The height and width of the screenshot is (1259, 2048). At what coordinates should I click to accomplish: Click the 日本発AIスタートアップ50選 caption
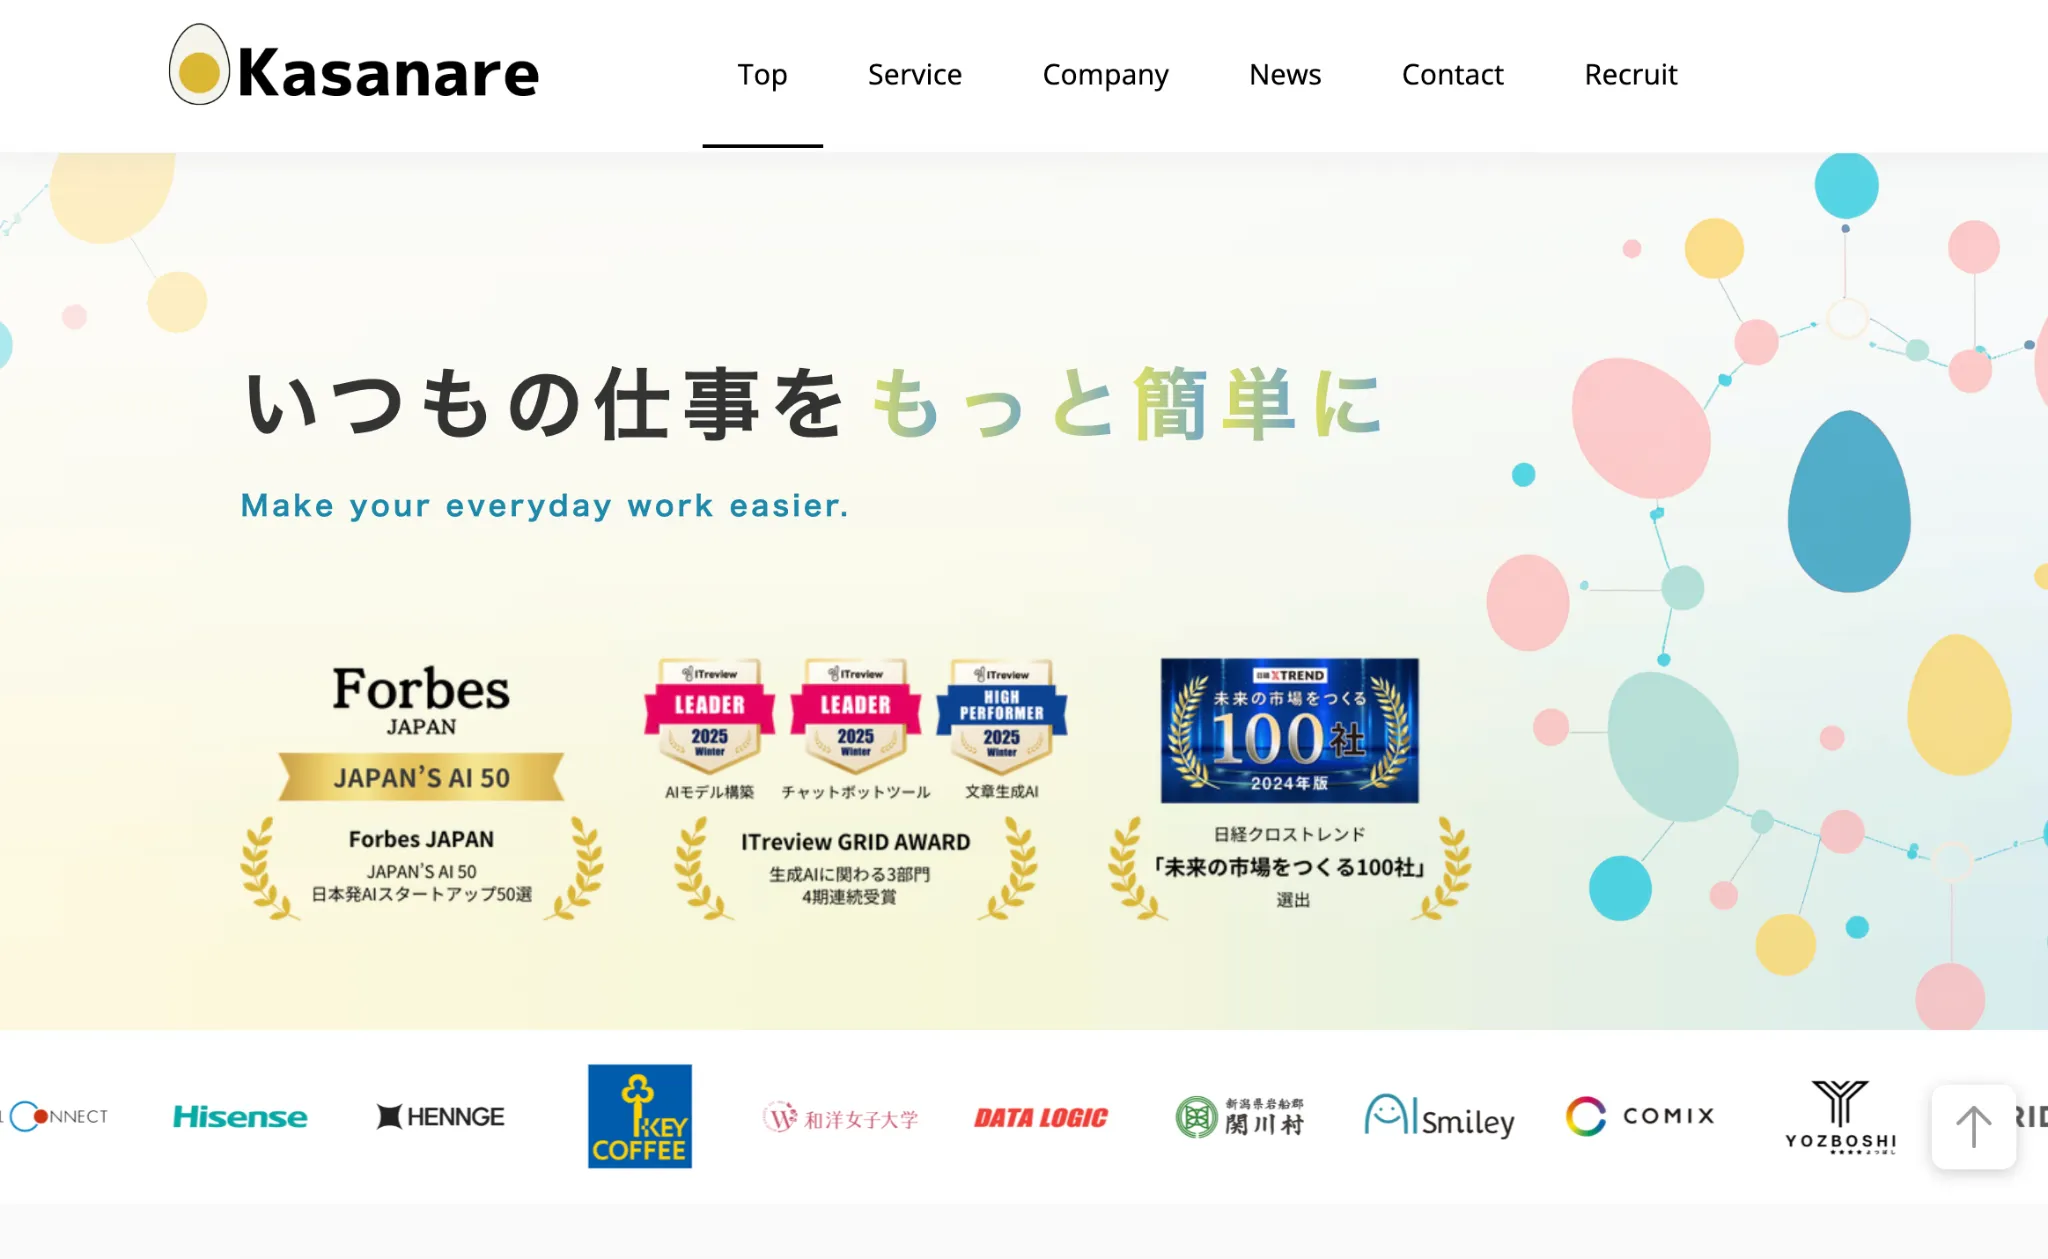(x=421, y=894)
